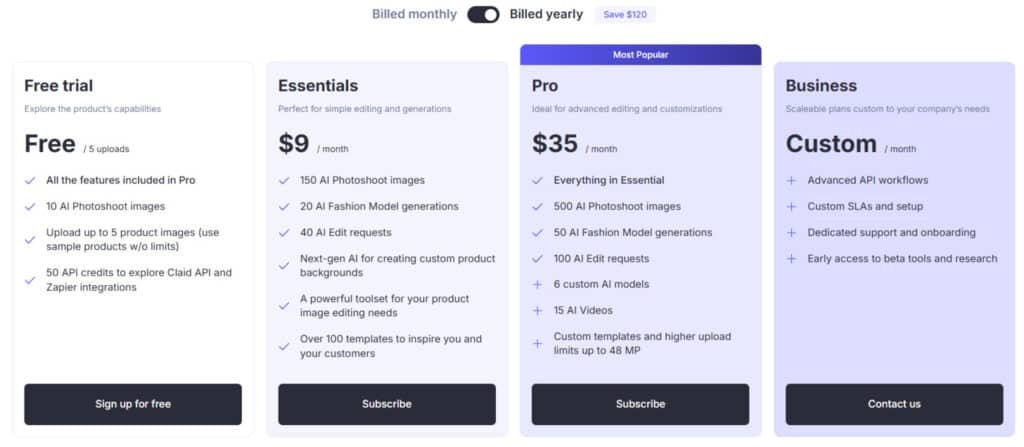The height and width of the screenshot is (447, 1024).
Task: Subscribe to the Essentials plan
Action: 386,404
